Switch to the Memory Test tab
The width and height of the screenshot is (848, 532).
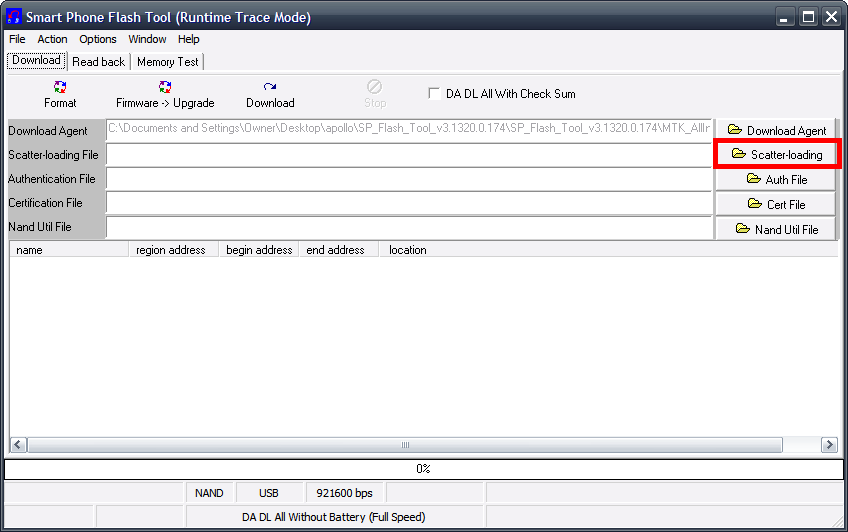[168, 62]
